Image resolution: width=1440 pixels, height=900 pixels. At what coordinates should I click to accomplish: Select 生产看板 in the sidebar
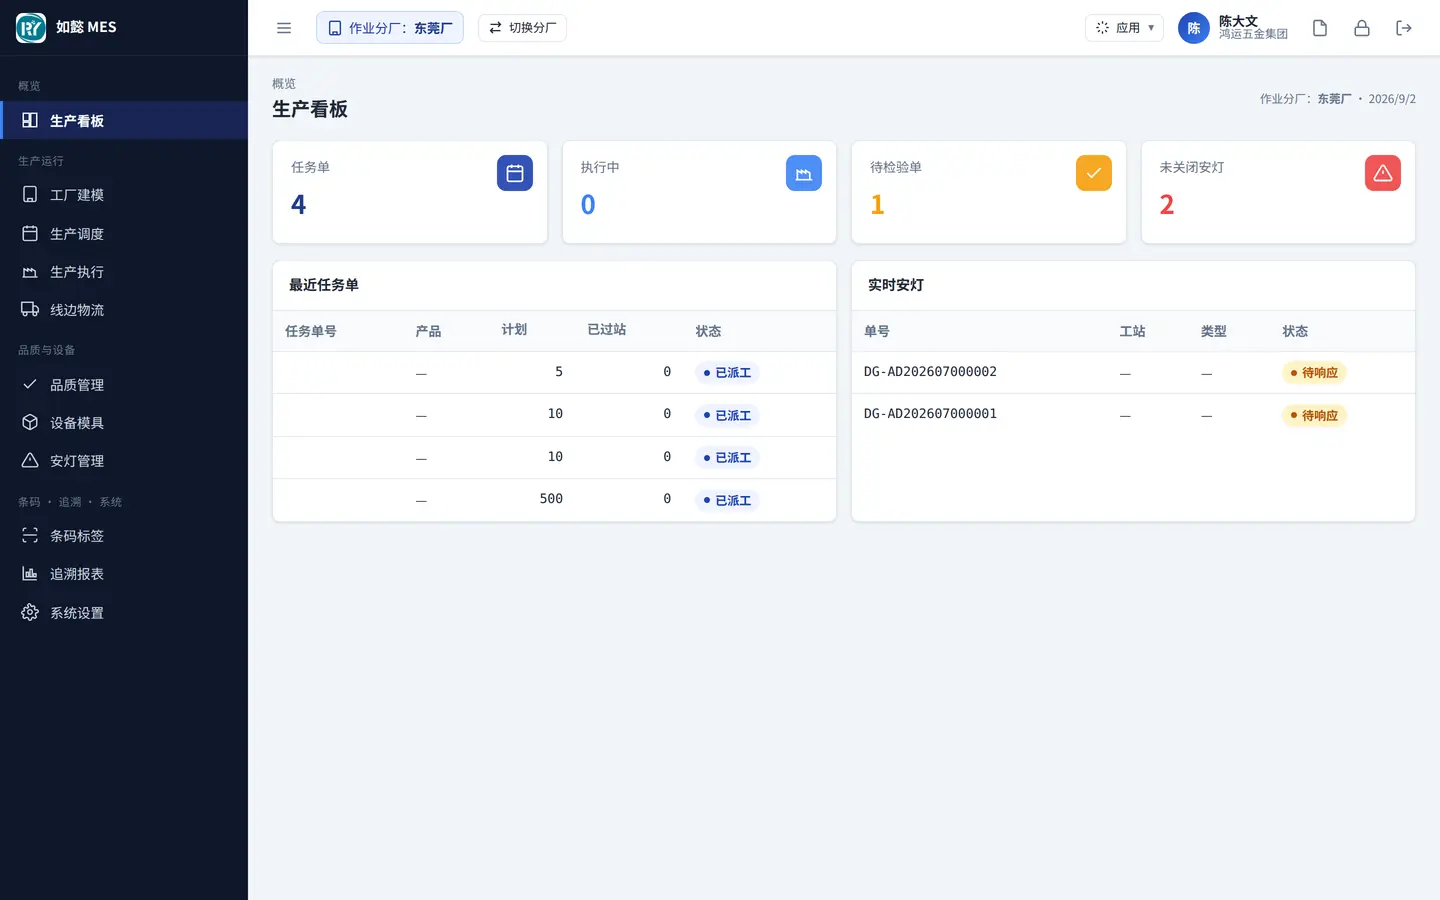click(x=124, y=120)
